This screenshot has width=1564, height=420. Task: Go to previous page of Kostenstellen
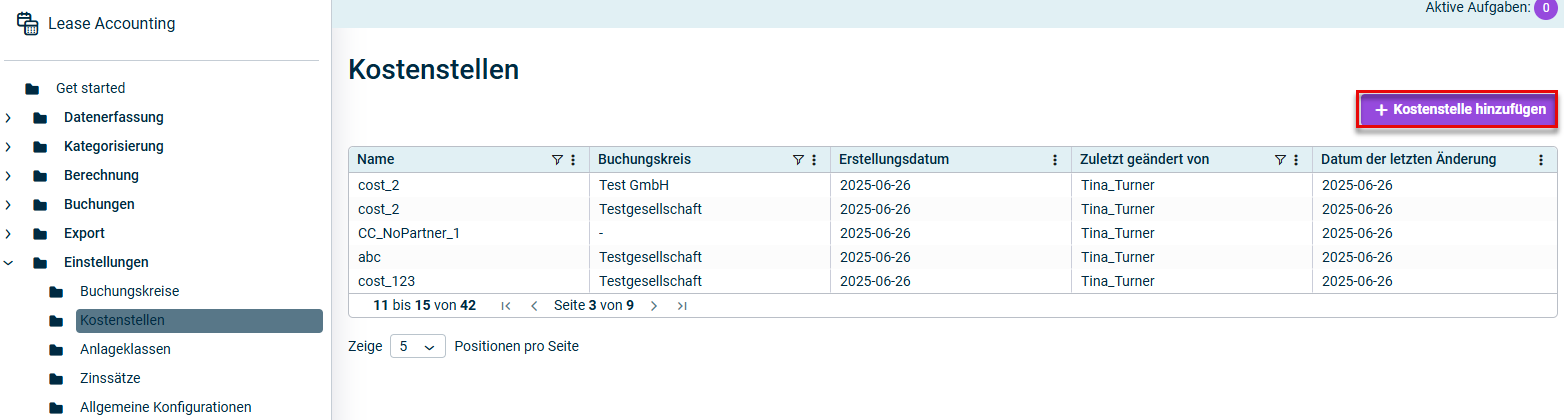click(x=534, y=306)
